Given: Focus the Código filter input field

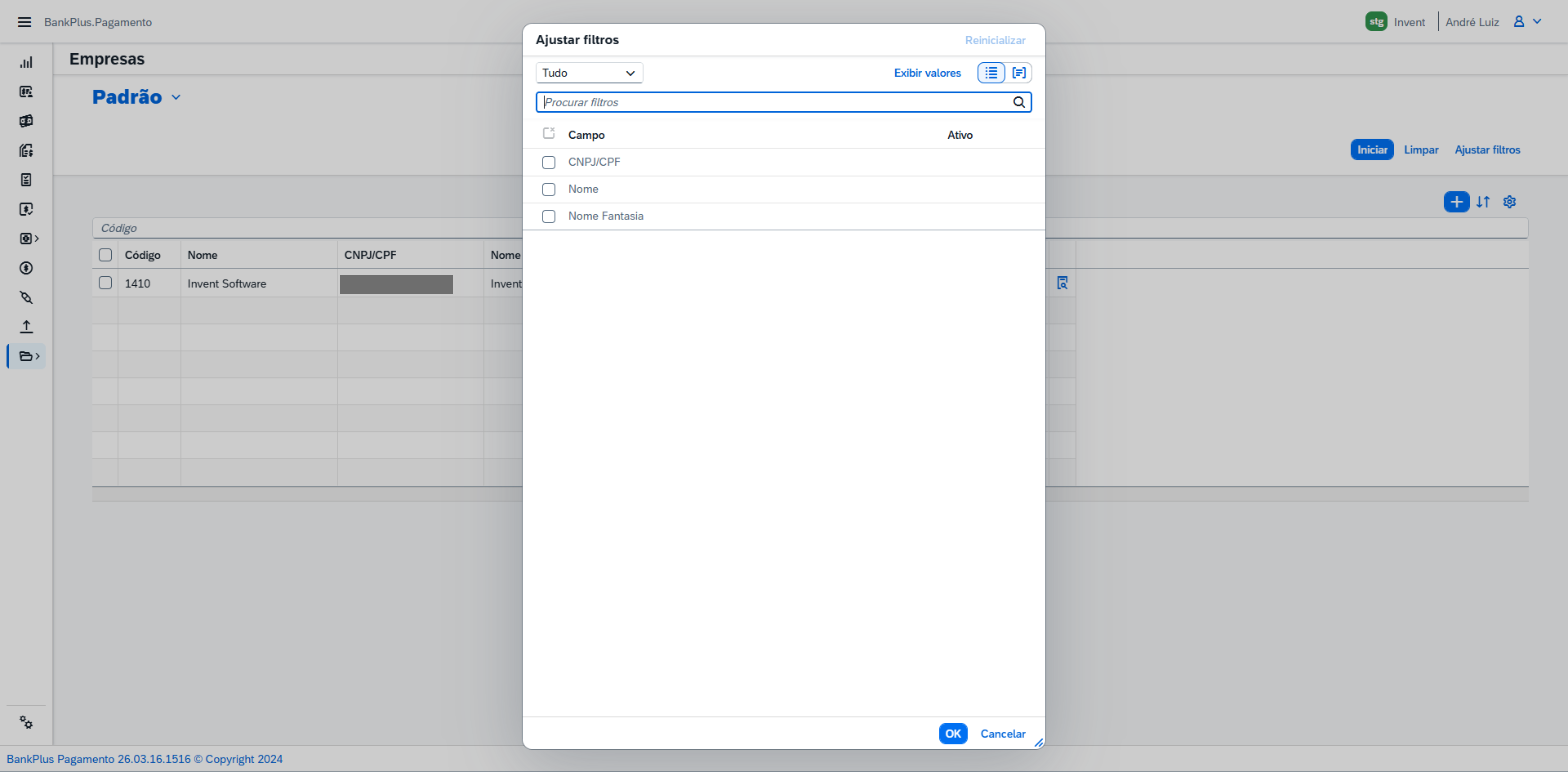Looking at the screenshot, I should 810,228.
